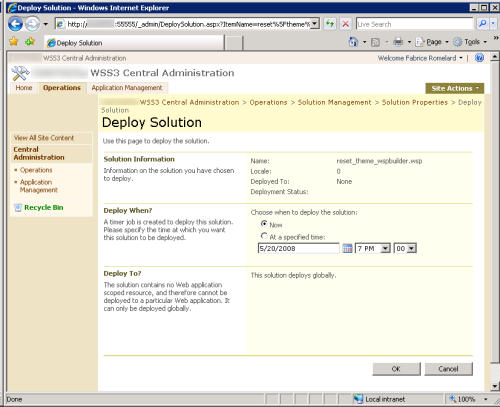Image resolution: width=500 pixels, height=407 pixels.
Task: Click the Recycle Bin icon
Action: (18, 208)
